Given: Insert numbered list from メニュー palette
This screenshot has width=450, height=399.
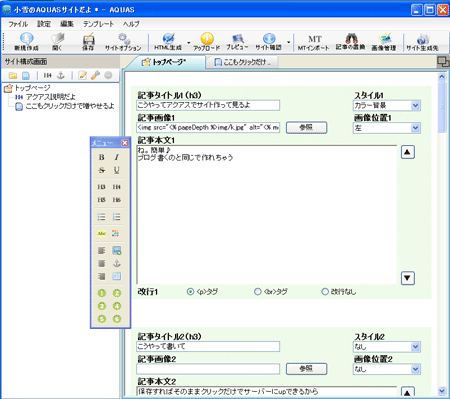Looking at the screenshot, I should [x=116, y=217].
